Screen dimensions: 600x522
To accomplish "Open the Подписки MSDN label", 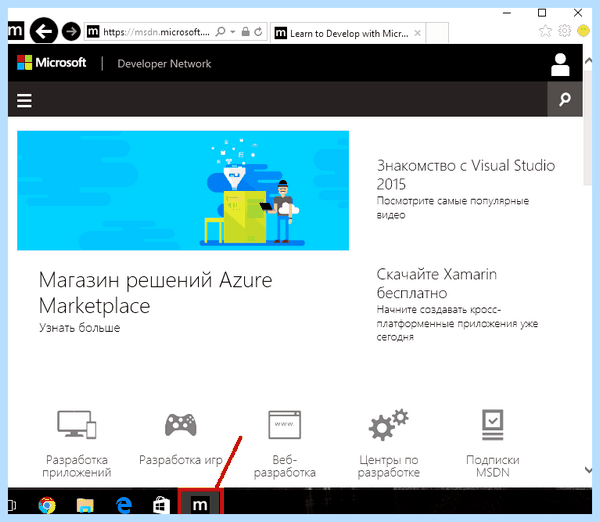I will coord(492,466).
